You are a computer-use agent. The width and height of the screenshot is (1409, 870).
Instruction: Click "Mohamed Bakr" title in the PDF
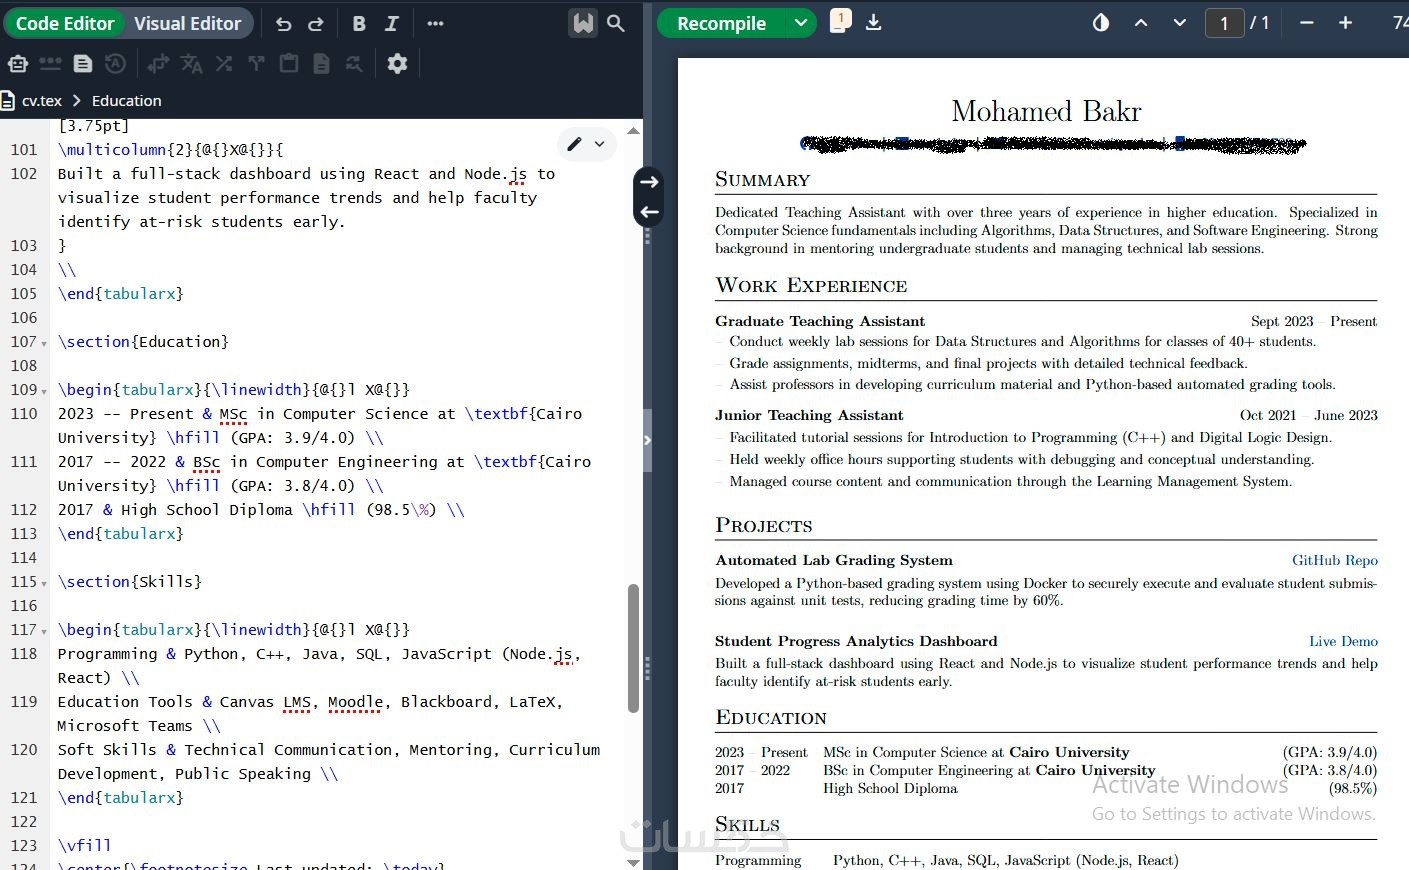1046,111
